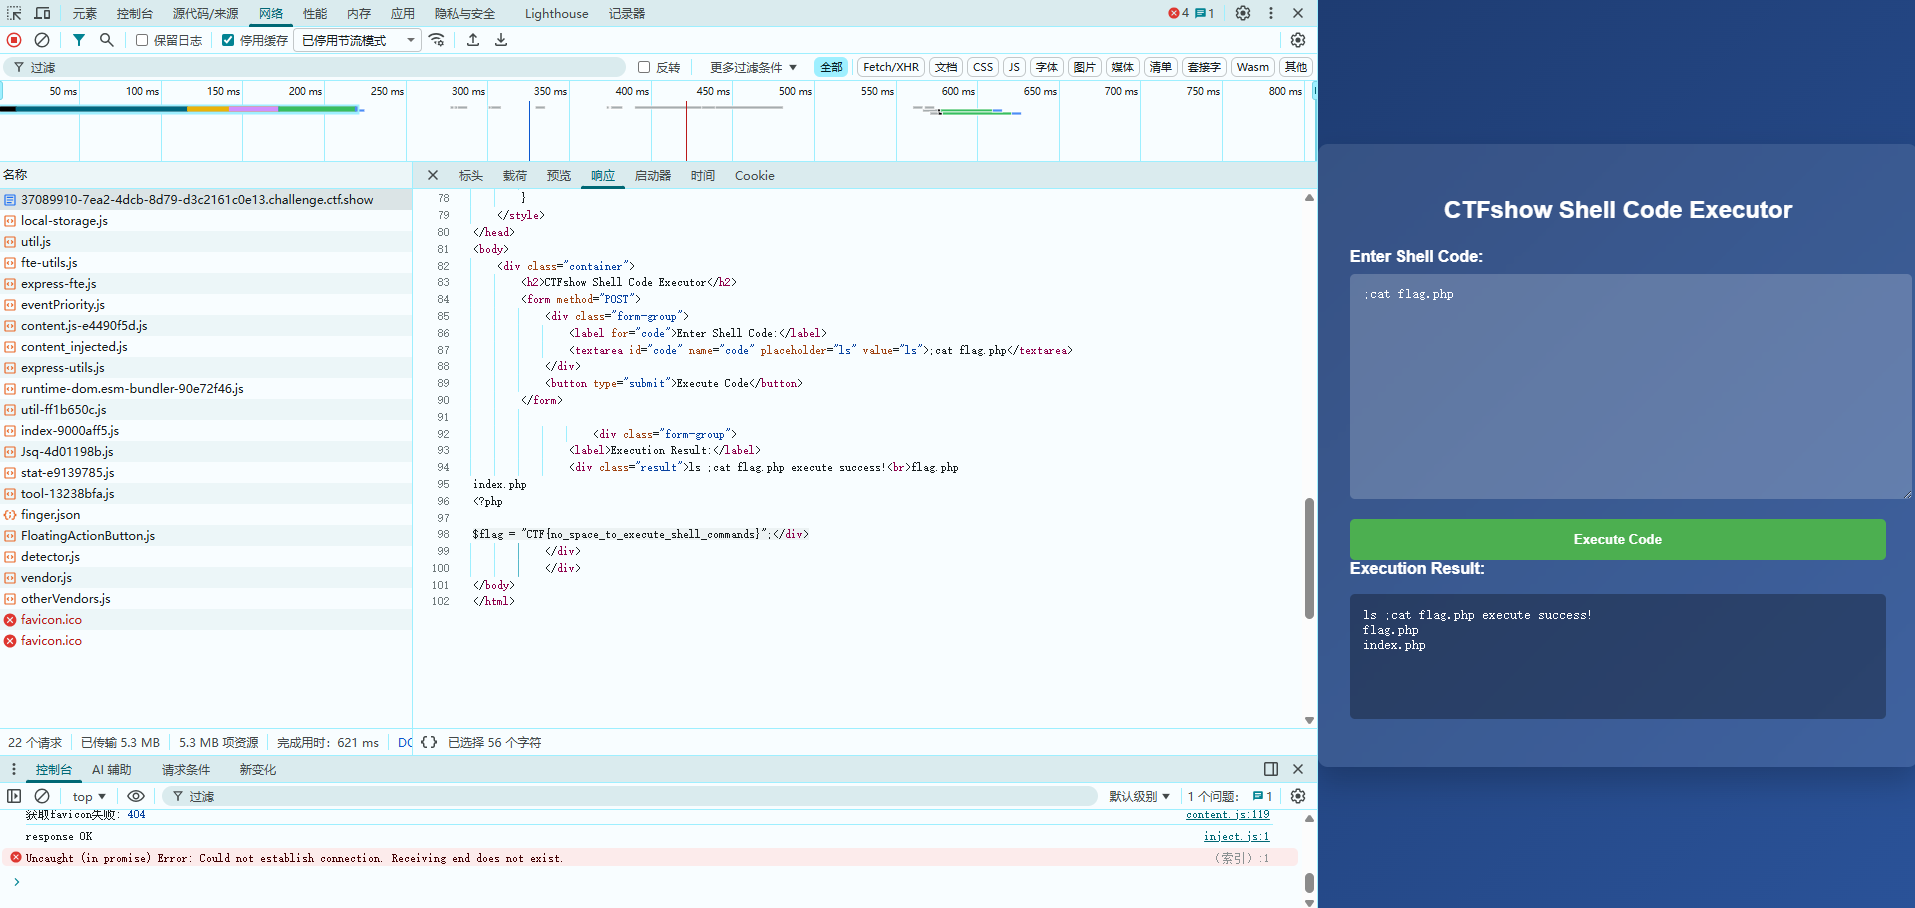The height and width of the screenshot is (908, 1915).
Task: Activate the inspect element picker icon
Action: click(15, 13)
